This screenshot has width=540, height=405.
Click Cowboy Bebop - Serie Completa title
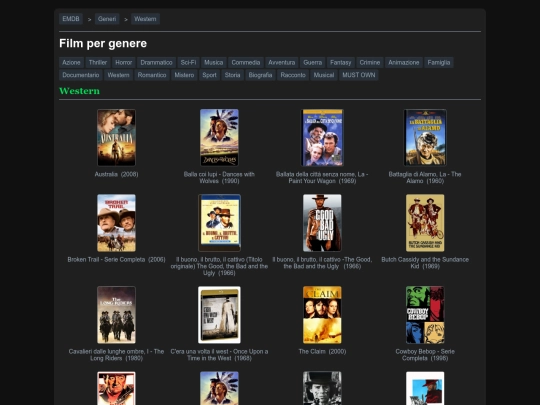click(425, 355)
